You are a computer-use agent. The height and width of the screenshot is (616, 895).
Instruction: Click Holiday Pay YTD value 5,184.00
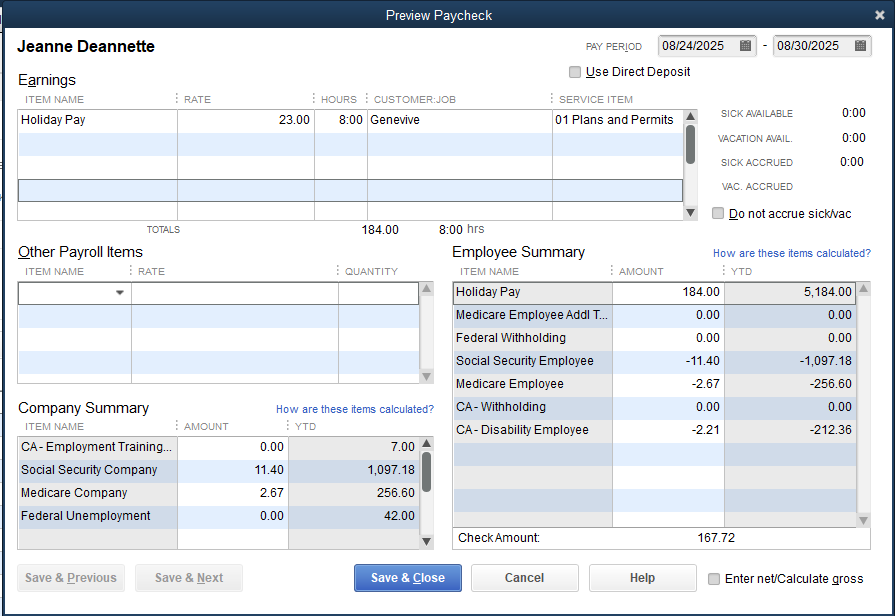click(791, 292)
